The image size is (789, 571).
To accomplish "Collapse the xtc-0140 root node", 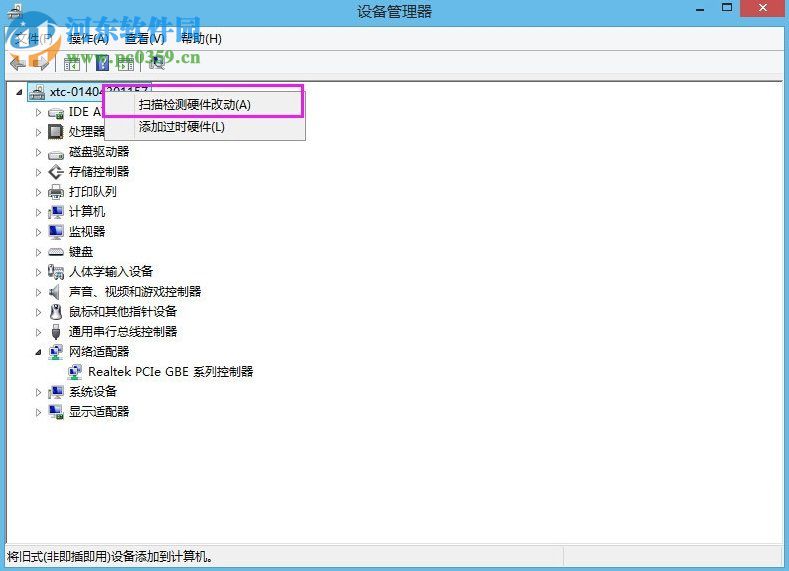I will [19, 92].
